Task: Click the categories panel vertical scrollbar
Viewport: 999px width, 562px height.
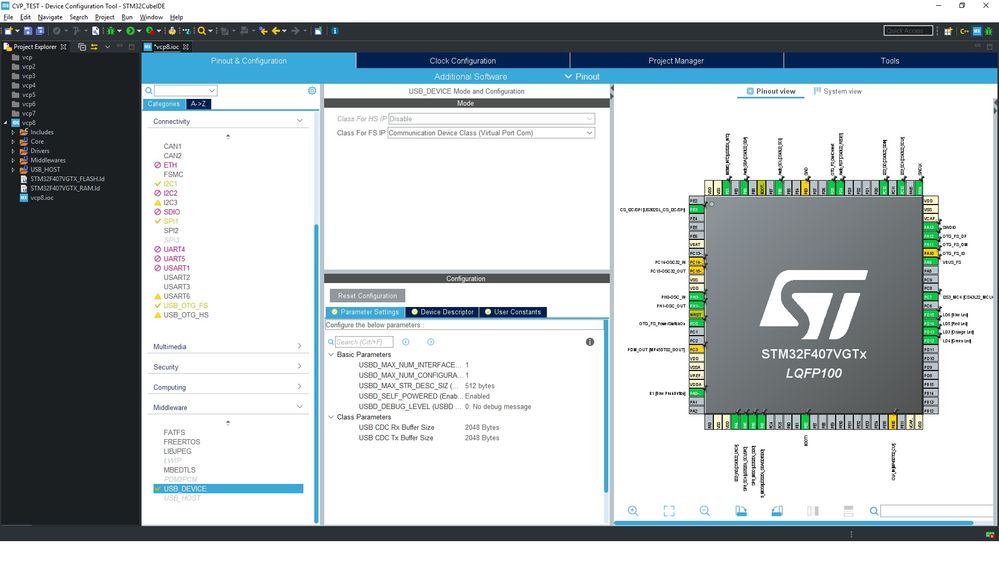Action: click(316, 373)
